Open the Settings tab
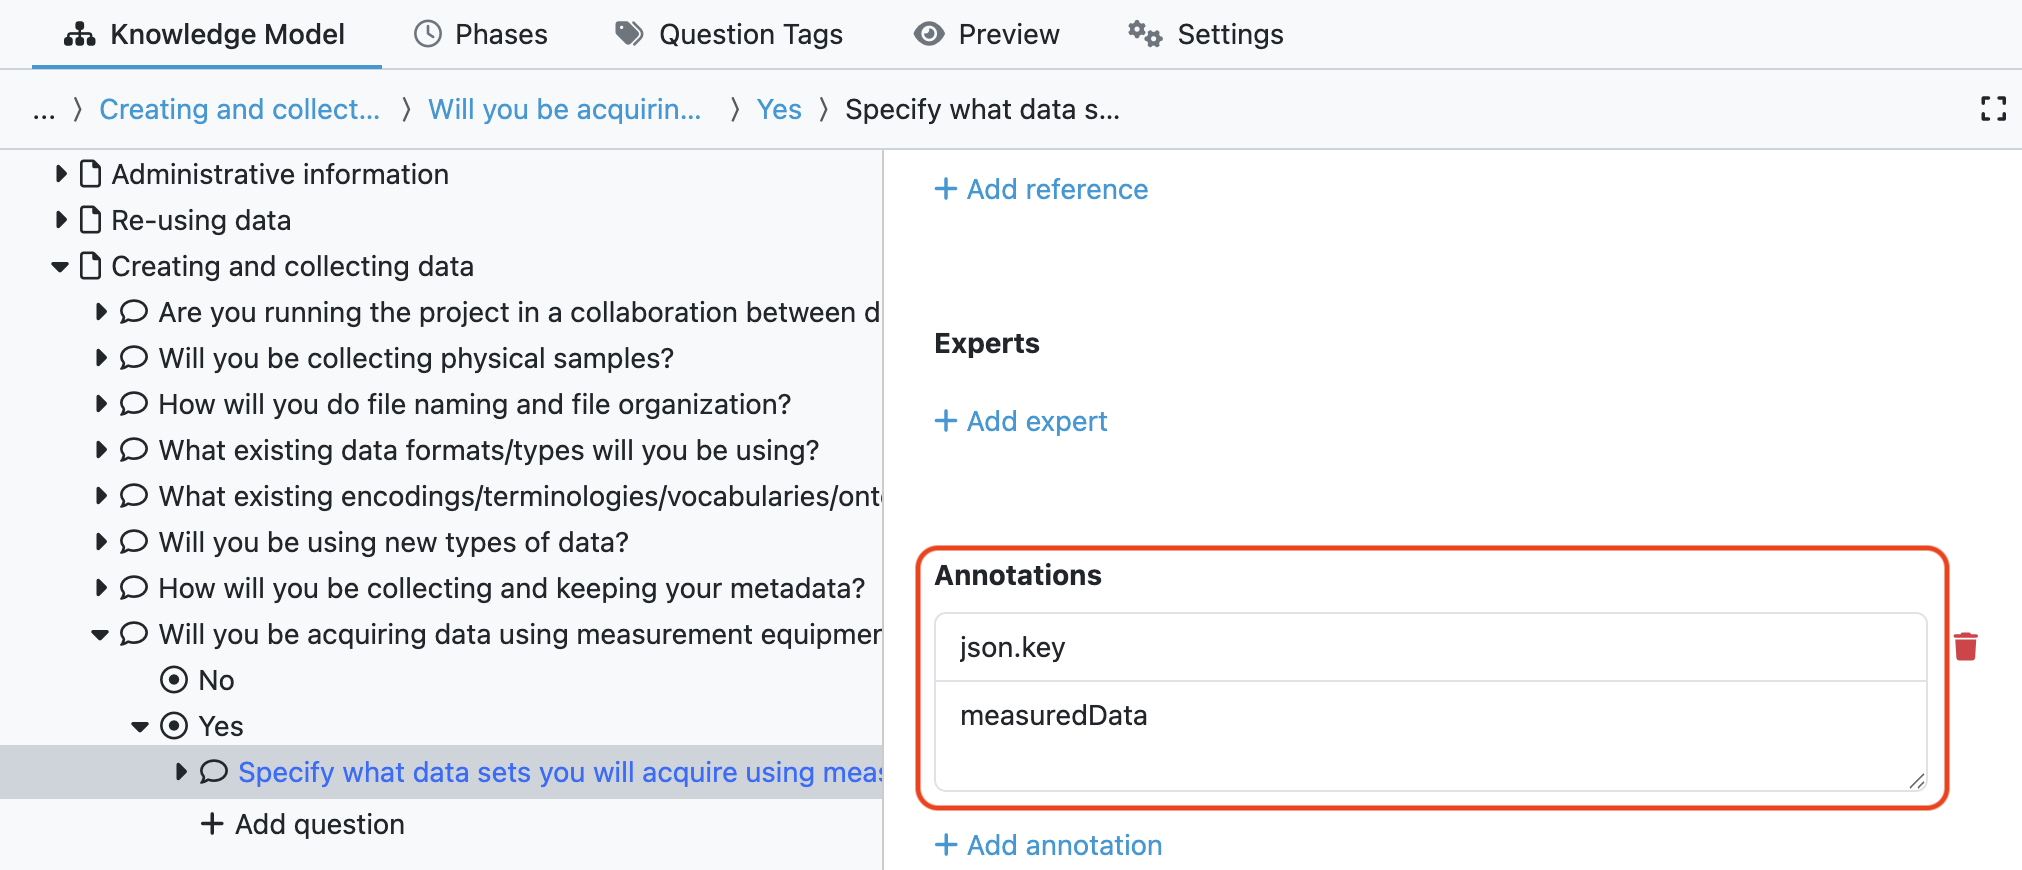 coord(1205,34)
